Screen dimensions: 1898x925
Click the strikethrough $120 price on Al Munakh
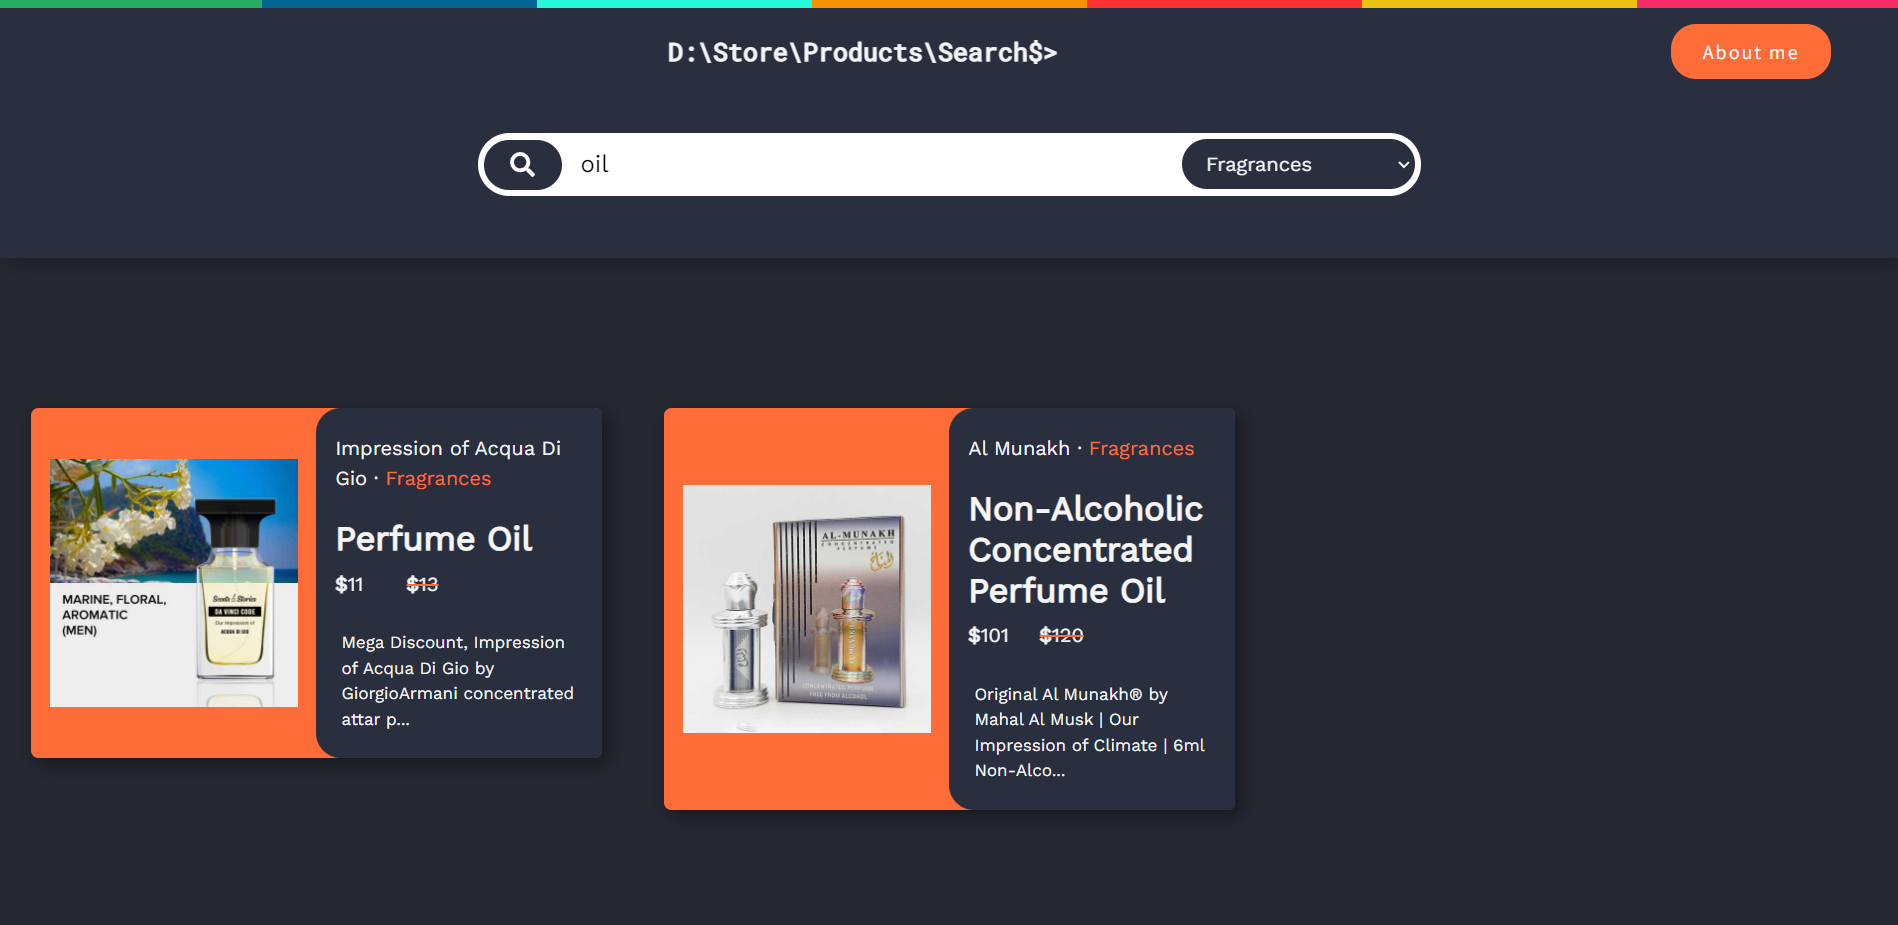click(x=1061, y=635)
